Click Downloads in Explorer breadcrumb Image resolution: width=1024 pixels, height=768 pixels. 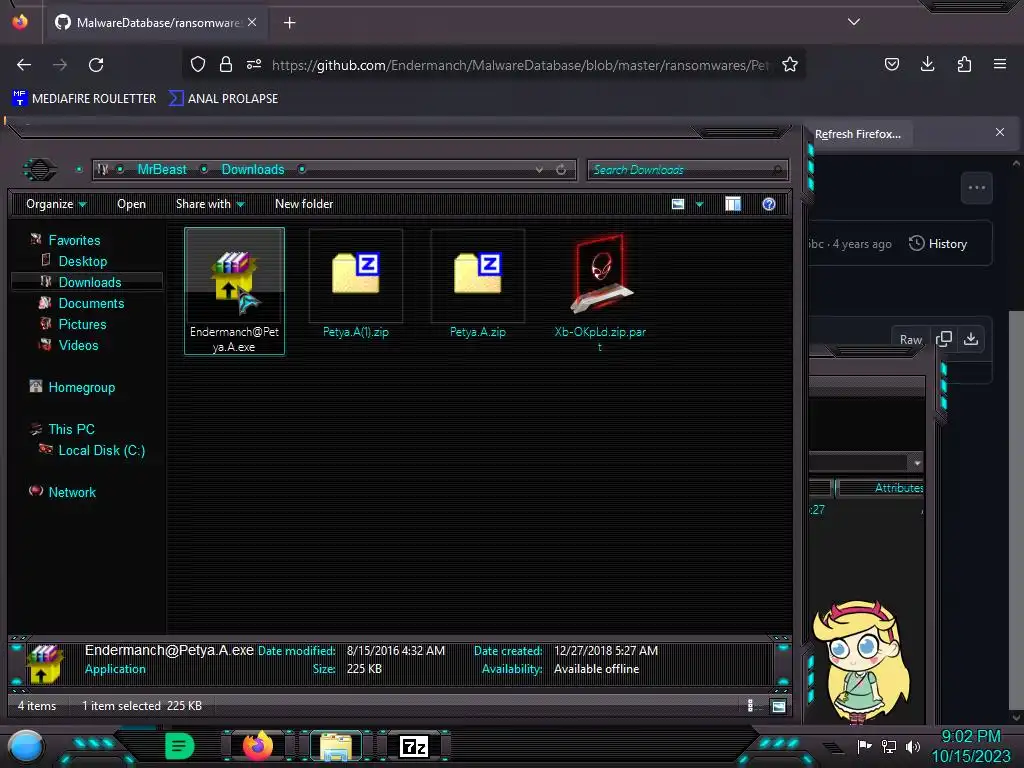click(x=253, y=170)
